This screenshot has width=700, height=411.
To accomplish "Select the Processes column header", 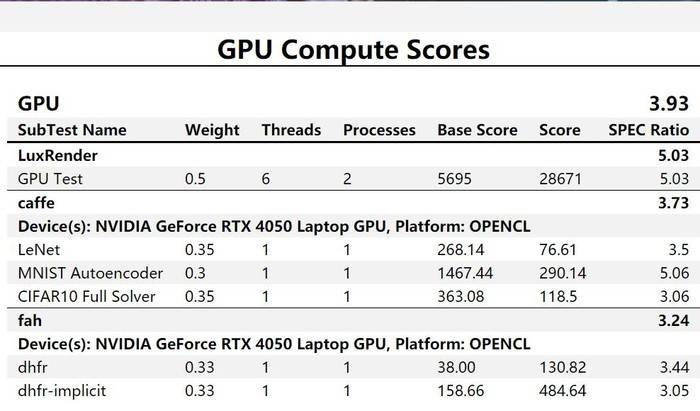I will point(379,130).
